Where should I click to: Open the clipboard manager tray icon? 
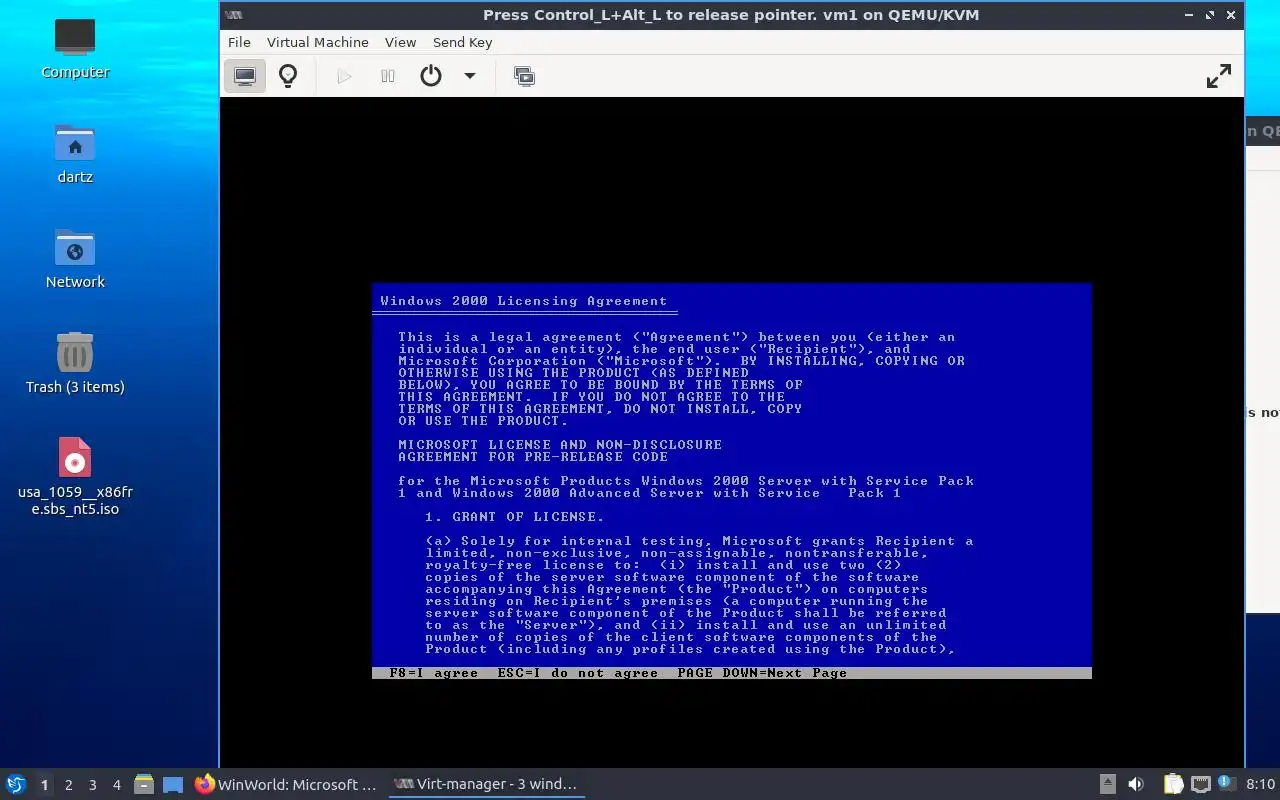click(1173, 785)
